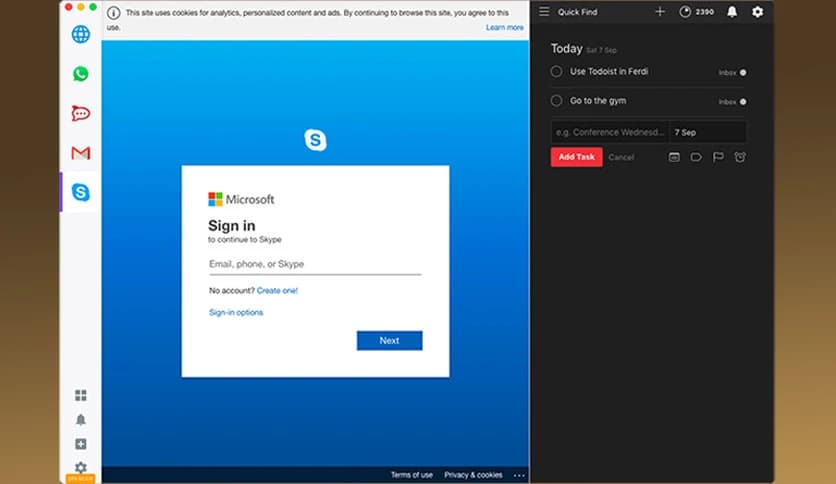The width and height of the screenshot is (836, 484).
Task: Click the Next button
Action: 389,341
